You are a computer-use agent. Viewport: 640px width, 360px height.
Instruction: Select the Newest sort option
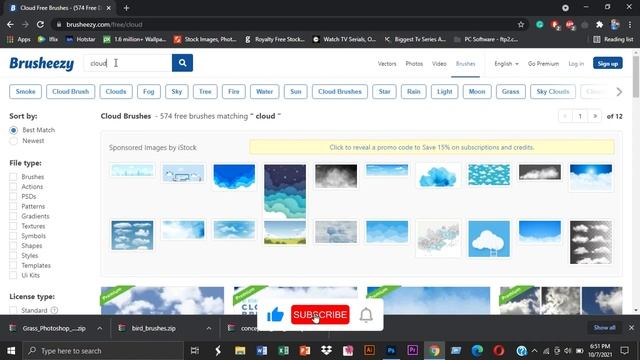[13, 141]
